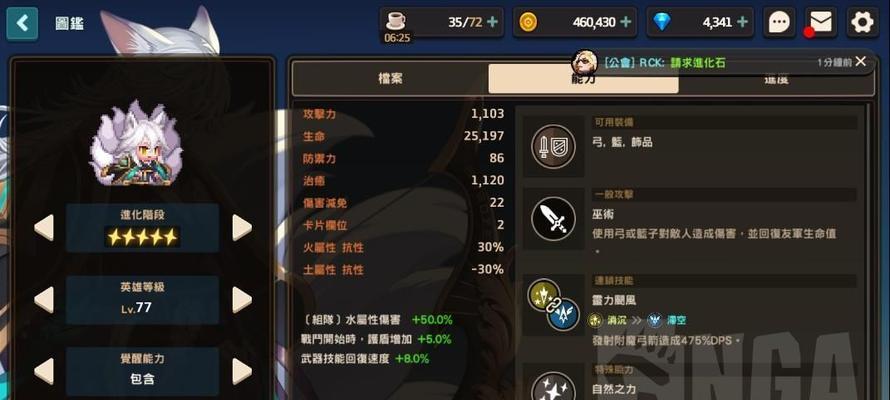This screenshot has height=400, width=890.
Task: Increase evolution stage with right arrow
Action: pyautogui.click(x=242, y=228)
